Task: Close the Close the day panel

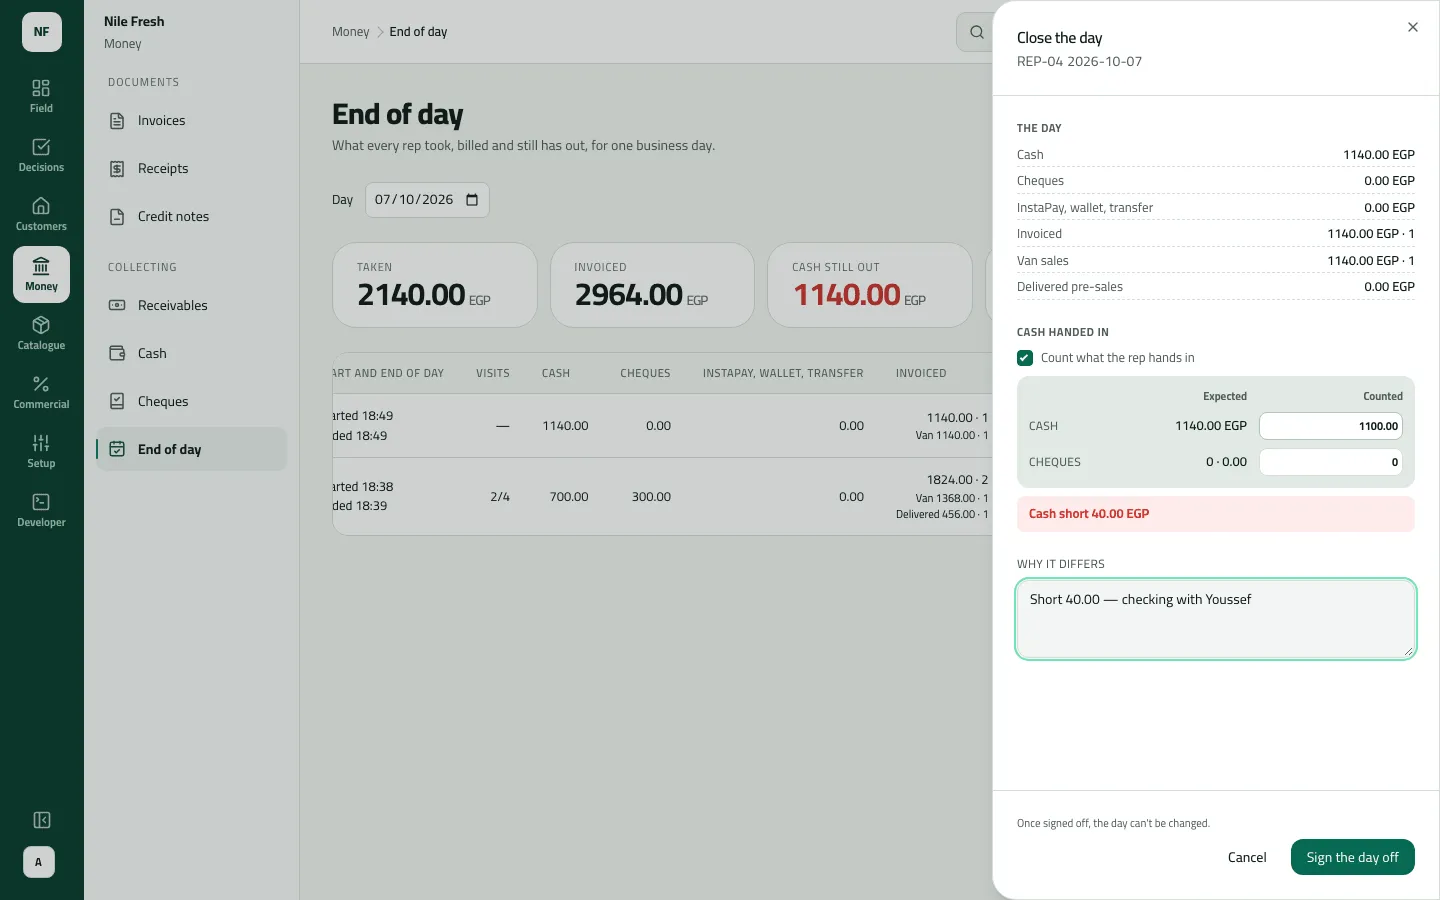Action: tap(1413, 27)
